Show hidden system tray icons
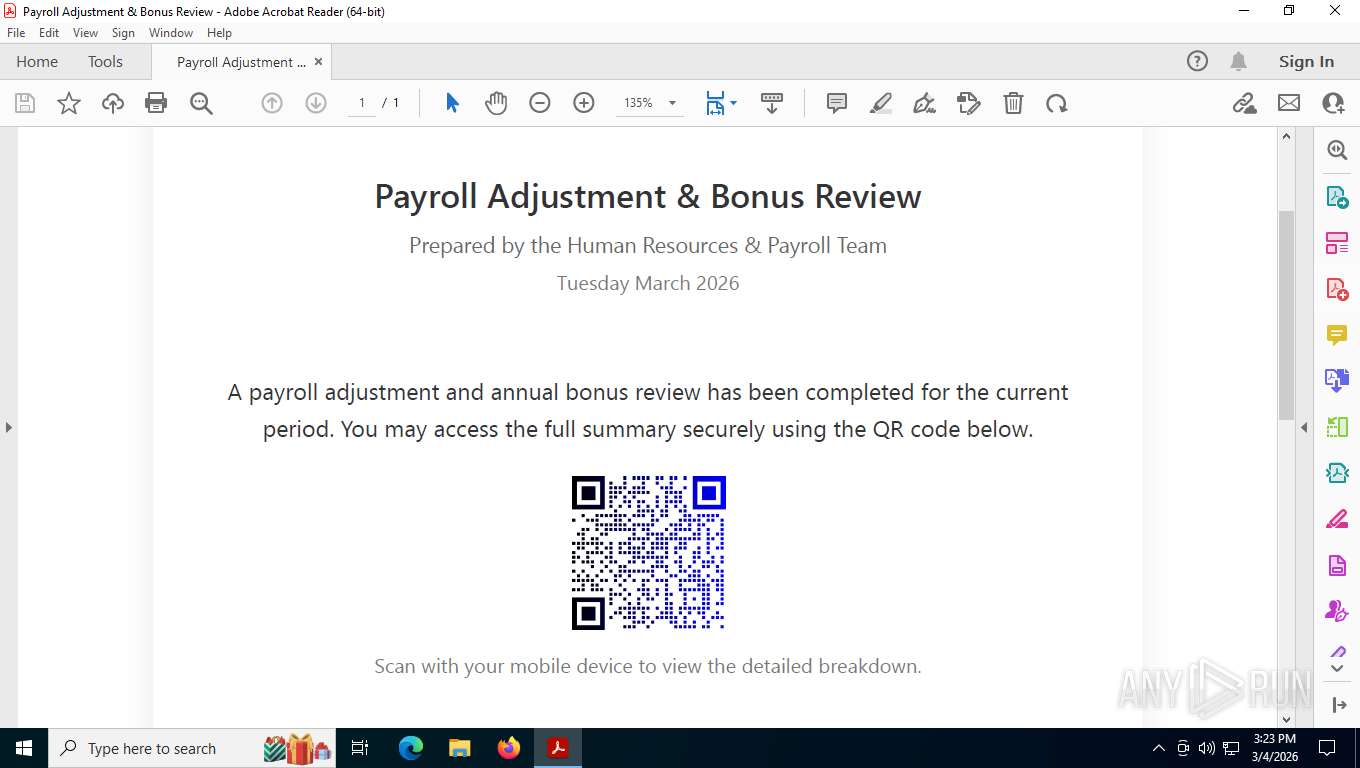The image size is (1360, 768). click(x=1159, y=748)
